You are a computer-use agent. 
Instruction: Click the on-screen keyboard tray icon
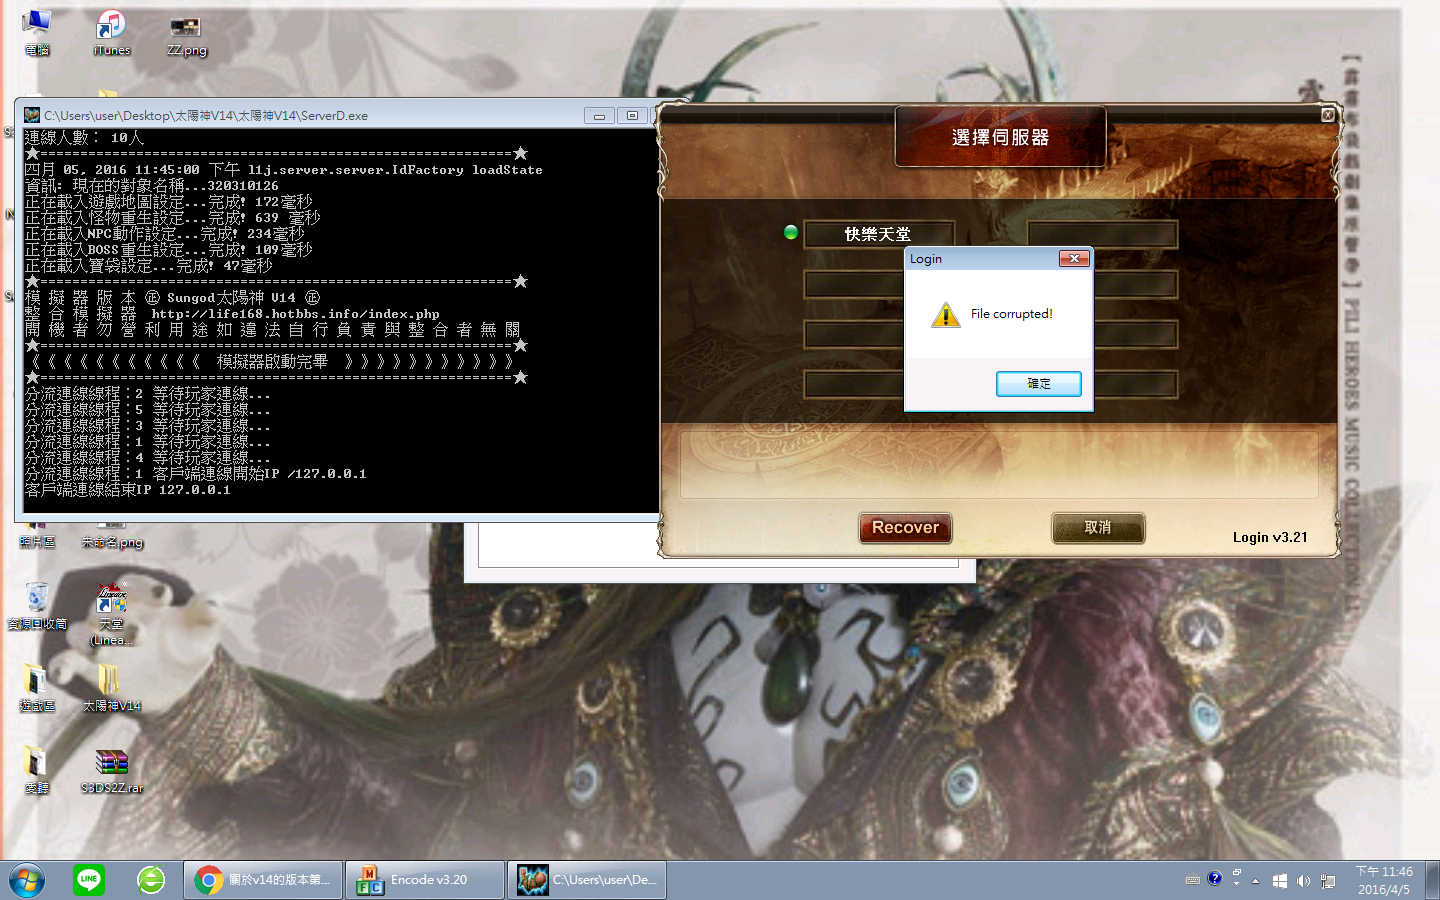(x=1193, y=880)
